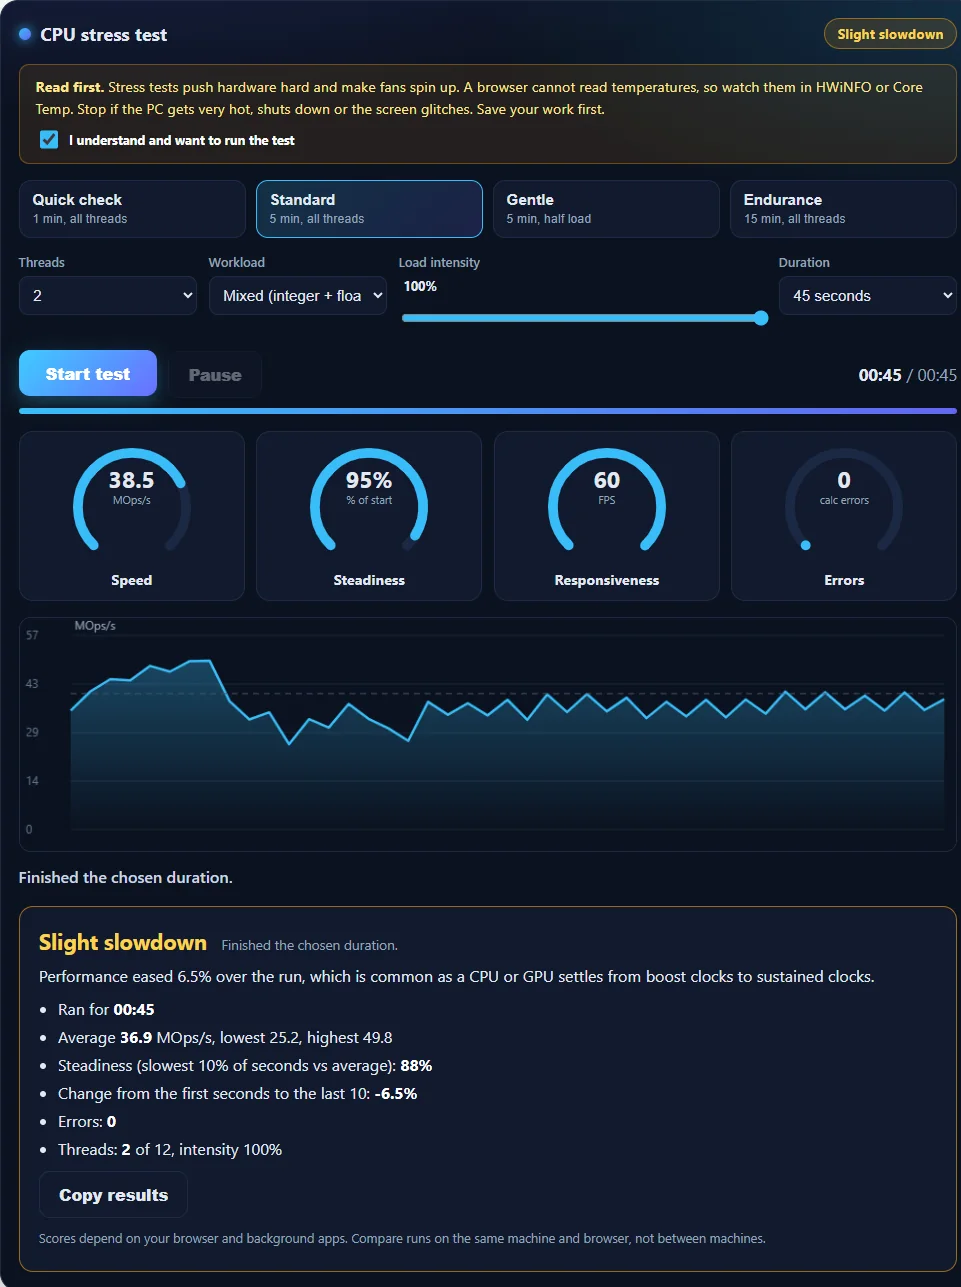Click the Pause button
Viewport: 961px width, 1287px height.
click(215, 375)
